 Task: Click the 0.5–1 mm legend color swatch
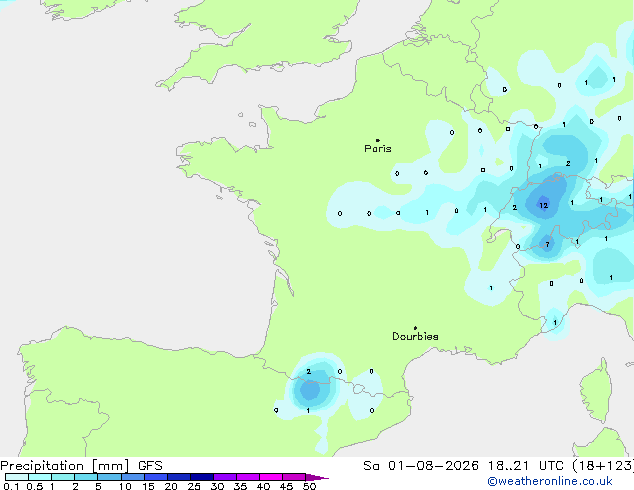(40, 477)
